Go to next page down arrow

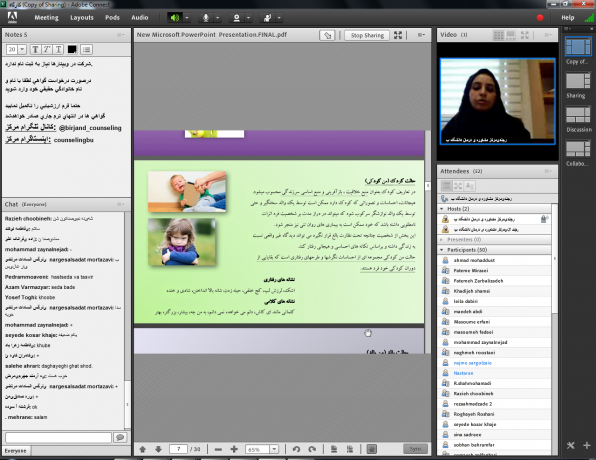(x=159, y=449)
